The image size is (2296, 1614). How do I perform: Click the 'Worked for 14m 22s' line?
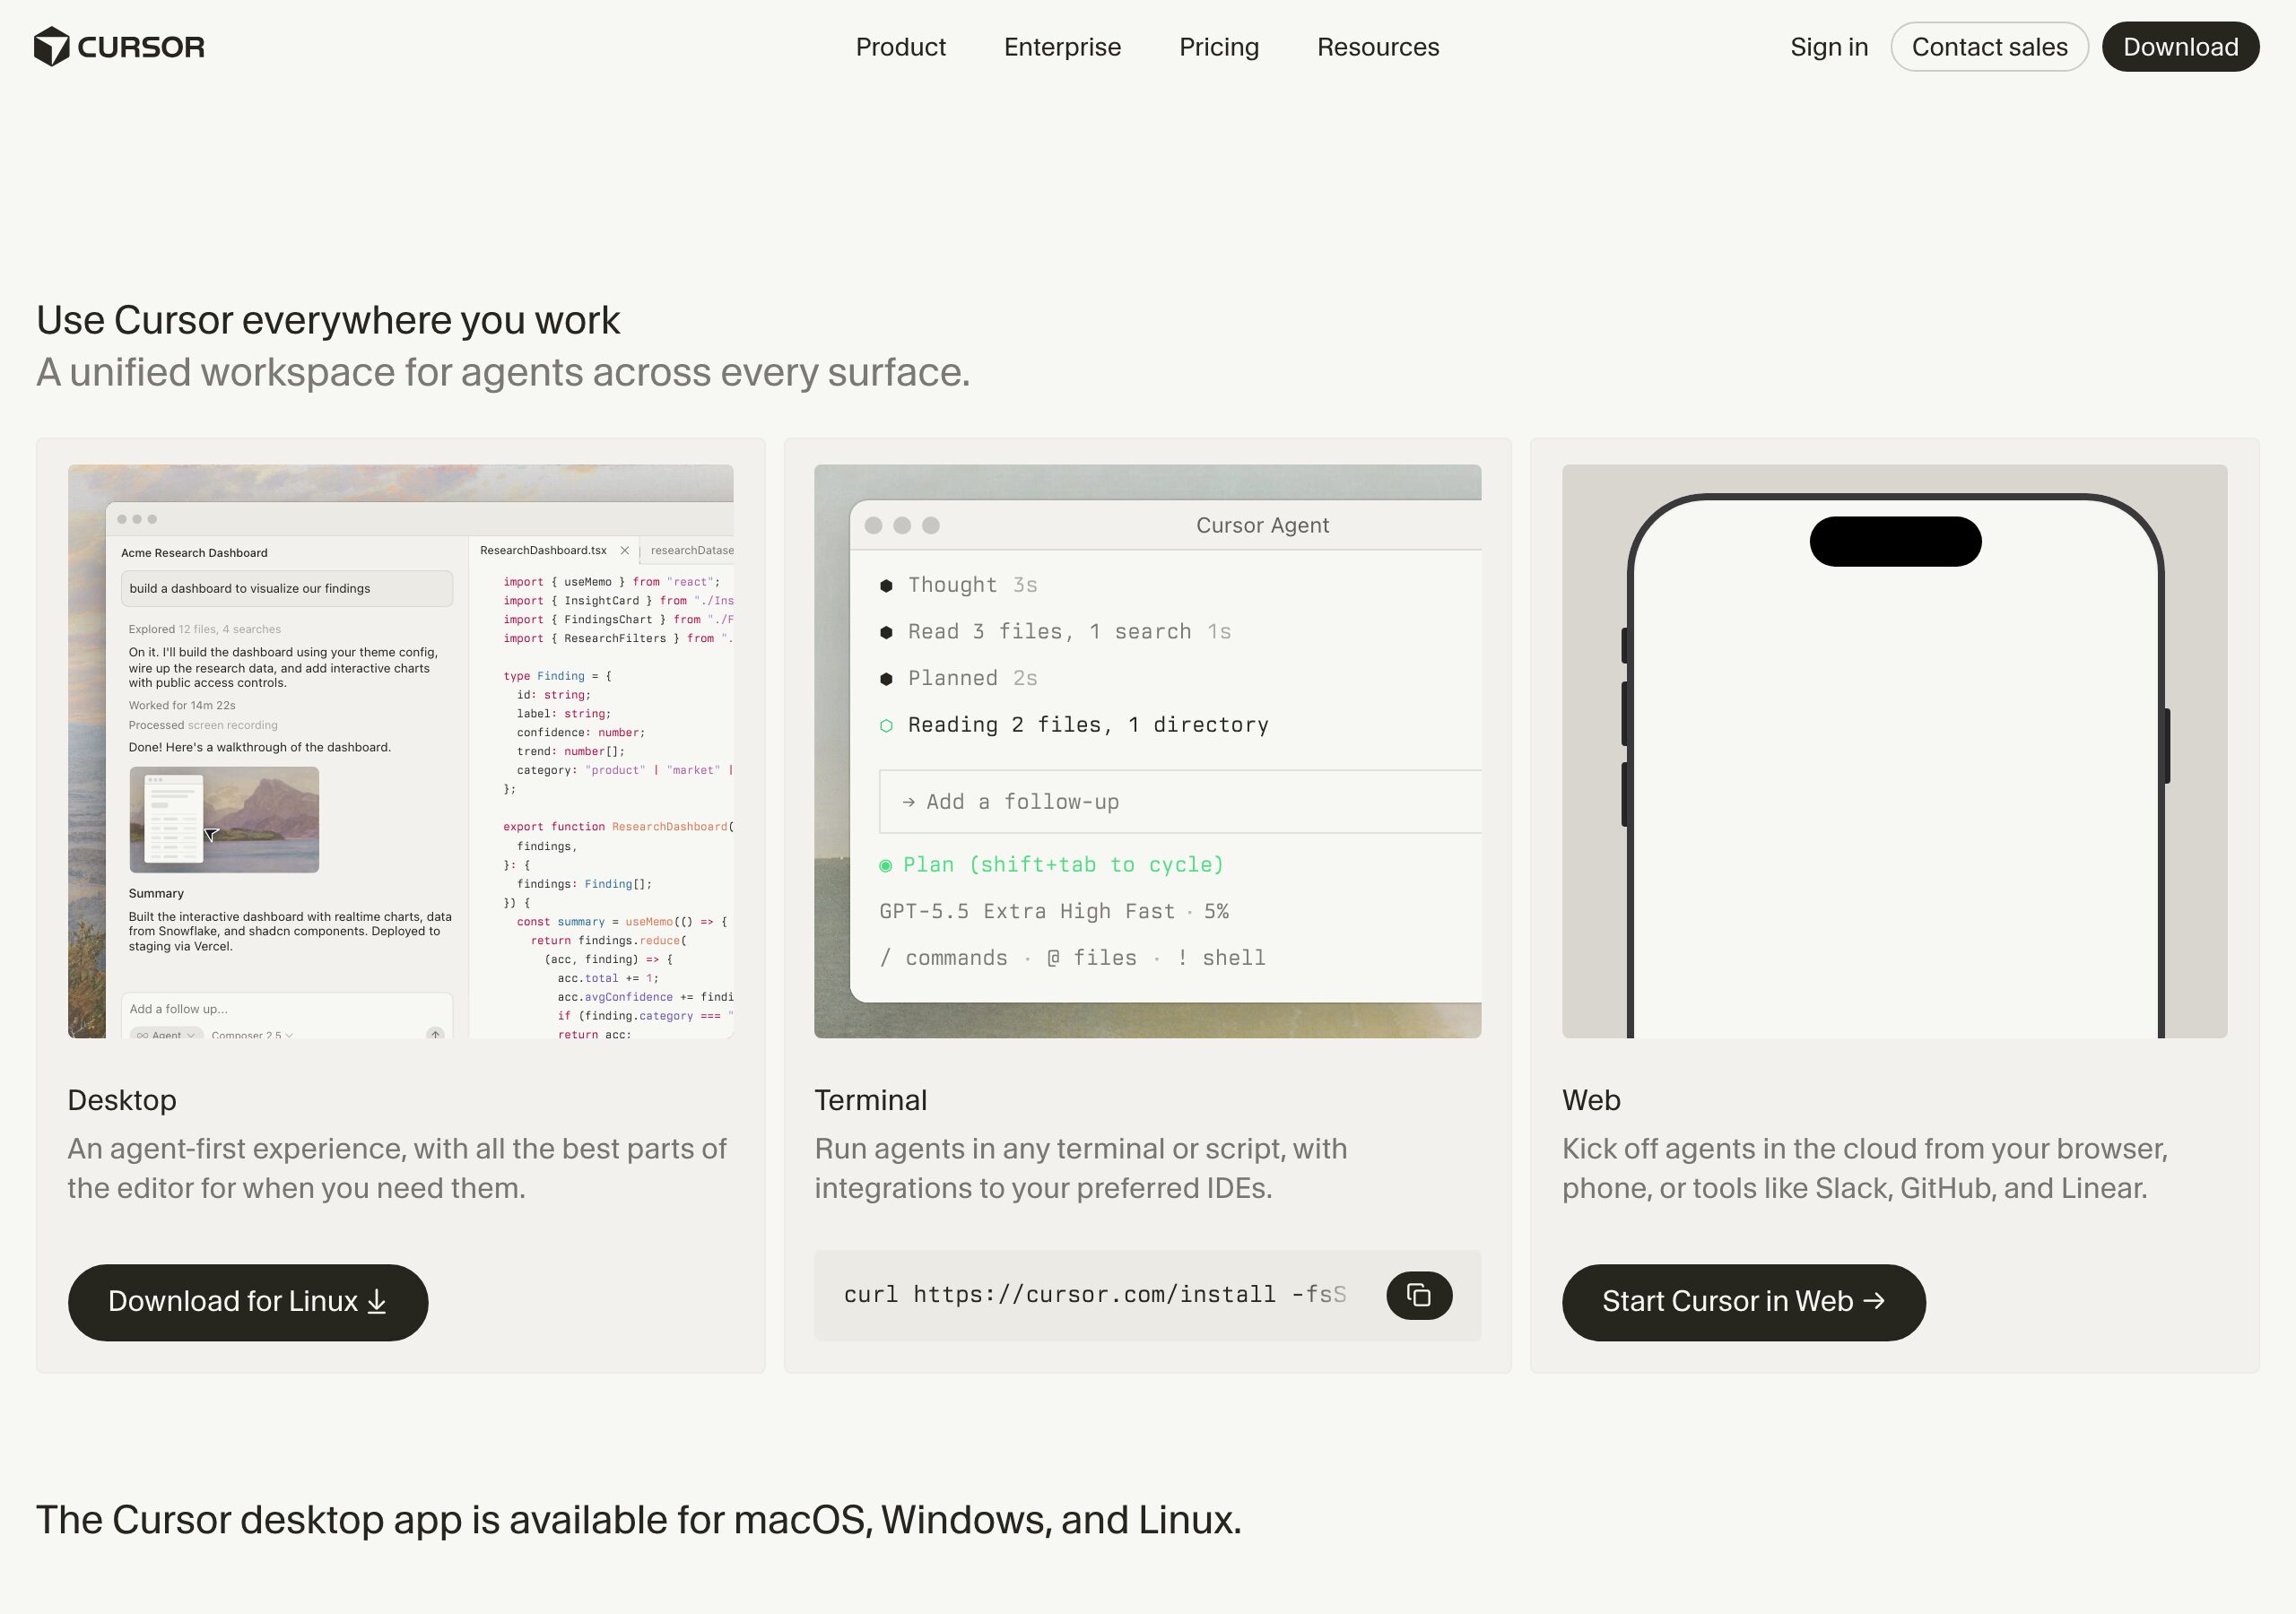coord(182,705)
